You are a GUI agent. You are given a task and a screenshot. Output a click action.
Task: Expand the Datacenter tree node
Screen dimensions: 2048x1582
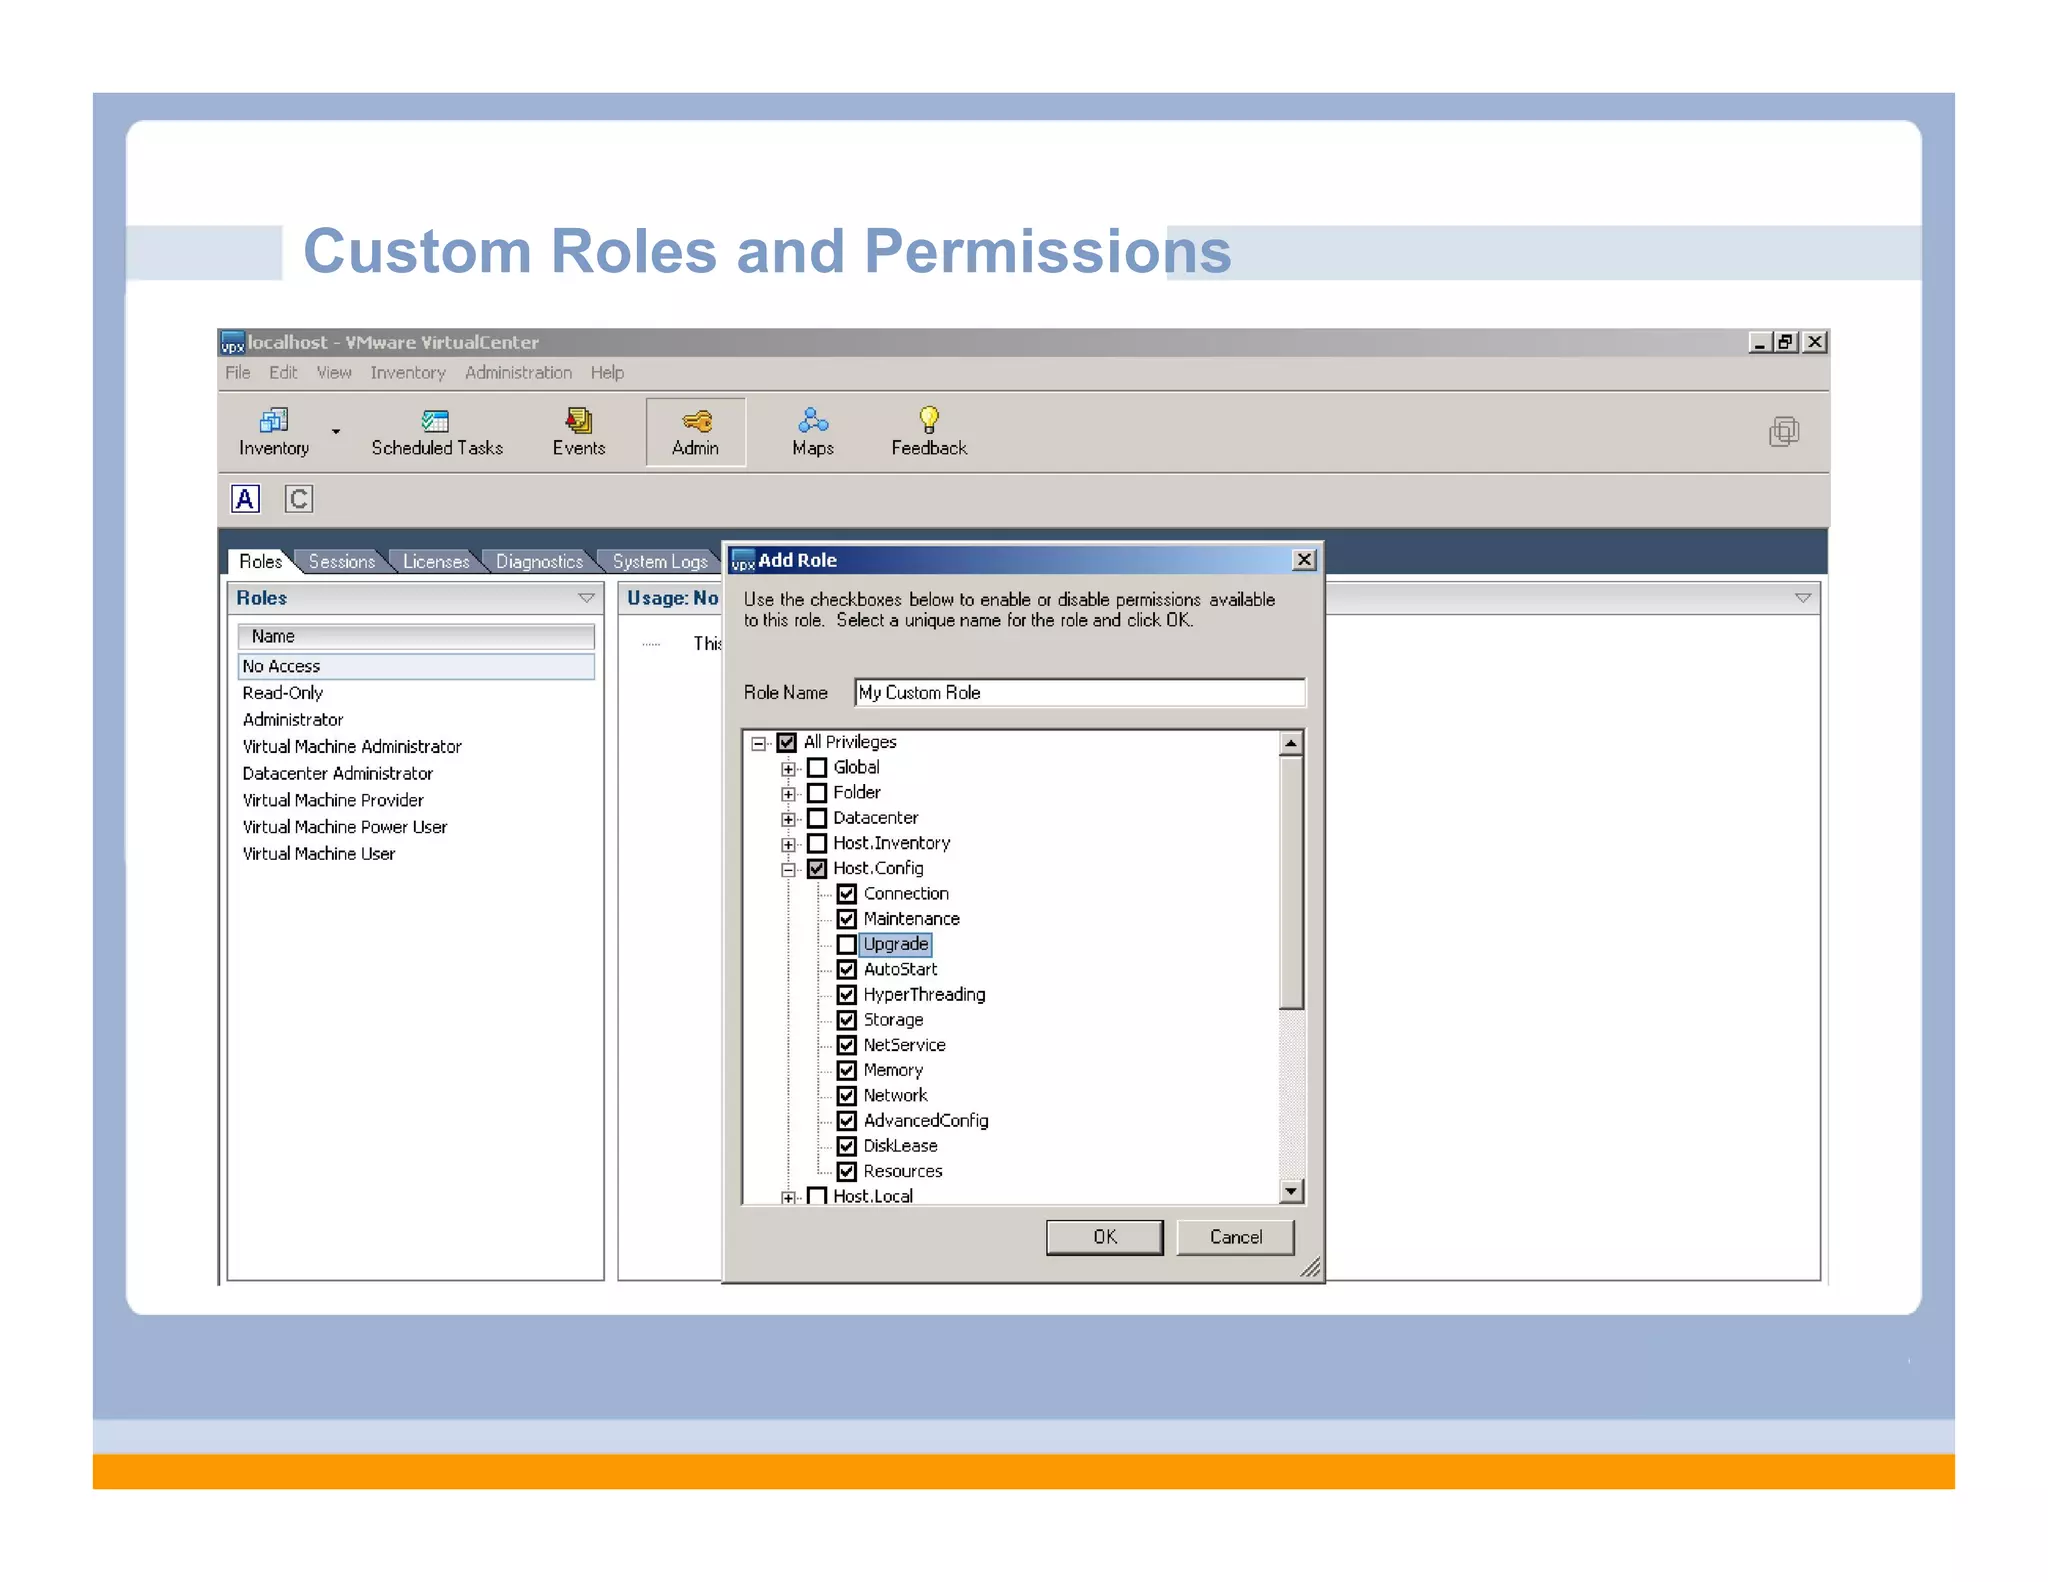[x=789, y=819]
